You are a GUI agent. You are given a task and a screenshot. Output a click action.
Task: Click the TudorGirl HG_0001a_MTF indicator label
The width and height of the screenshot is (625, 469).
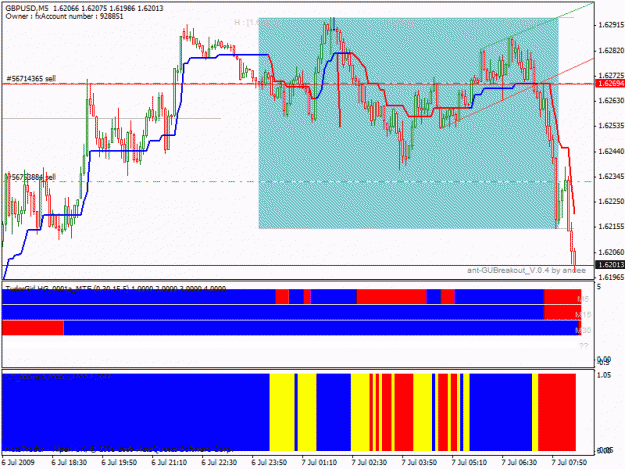[116, 289]
